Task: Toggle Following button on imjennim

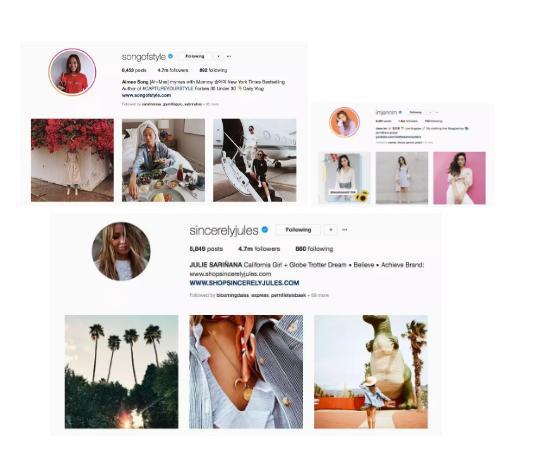Action: tap(415, 112)
